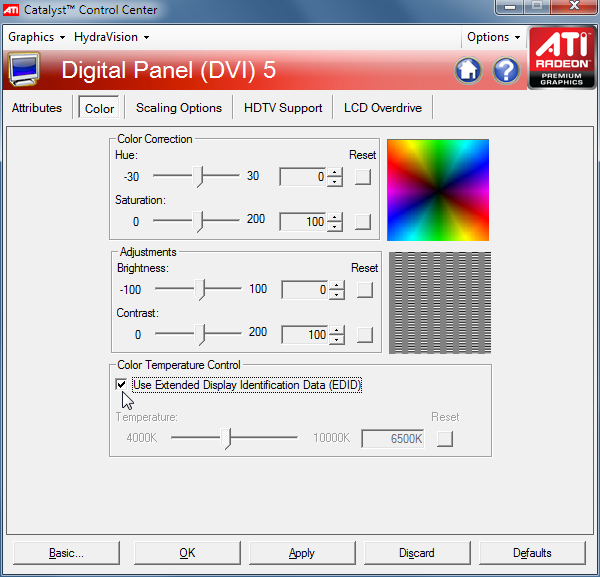
Task: Click the gray striped contrast preview
Action: [x=440, y=303]
